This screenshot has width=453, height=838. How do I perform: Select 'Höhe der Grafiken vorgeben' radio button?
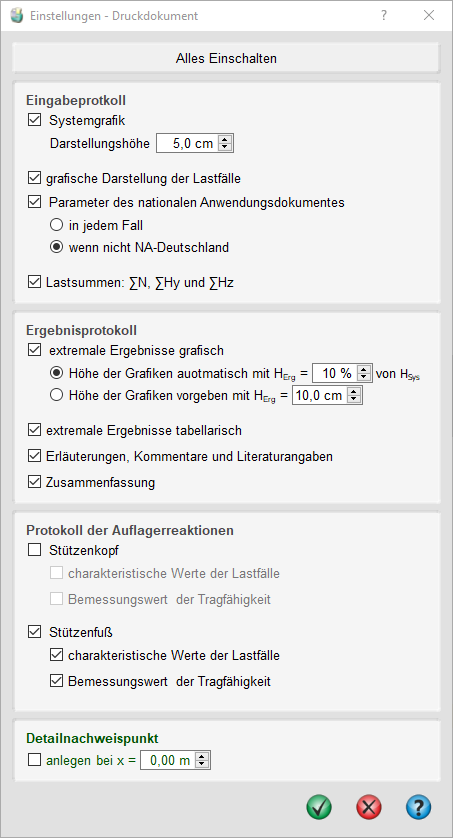[x=57, y=395]
